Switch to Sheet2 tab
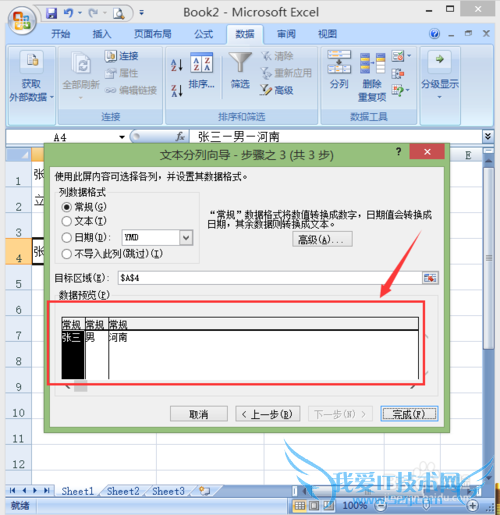 coord(123,491)
